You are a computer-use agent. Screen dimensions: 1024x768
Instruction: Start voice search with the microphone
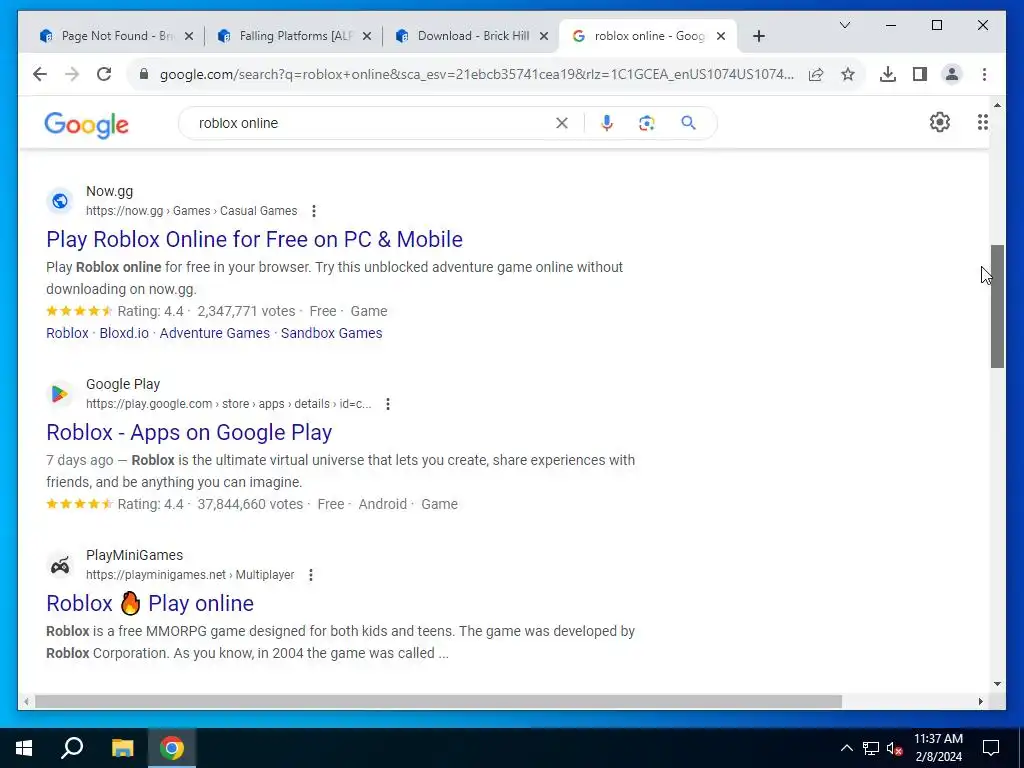click(x=607, y=123)
